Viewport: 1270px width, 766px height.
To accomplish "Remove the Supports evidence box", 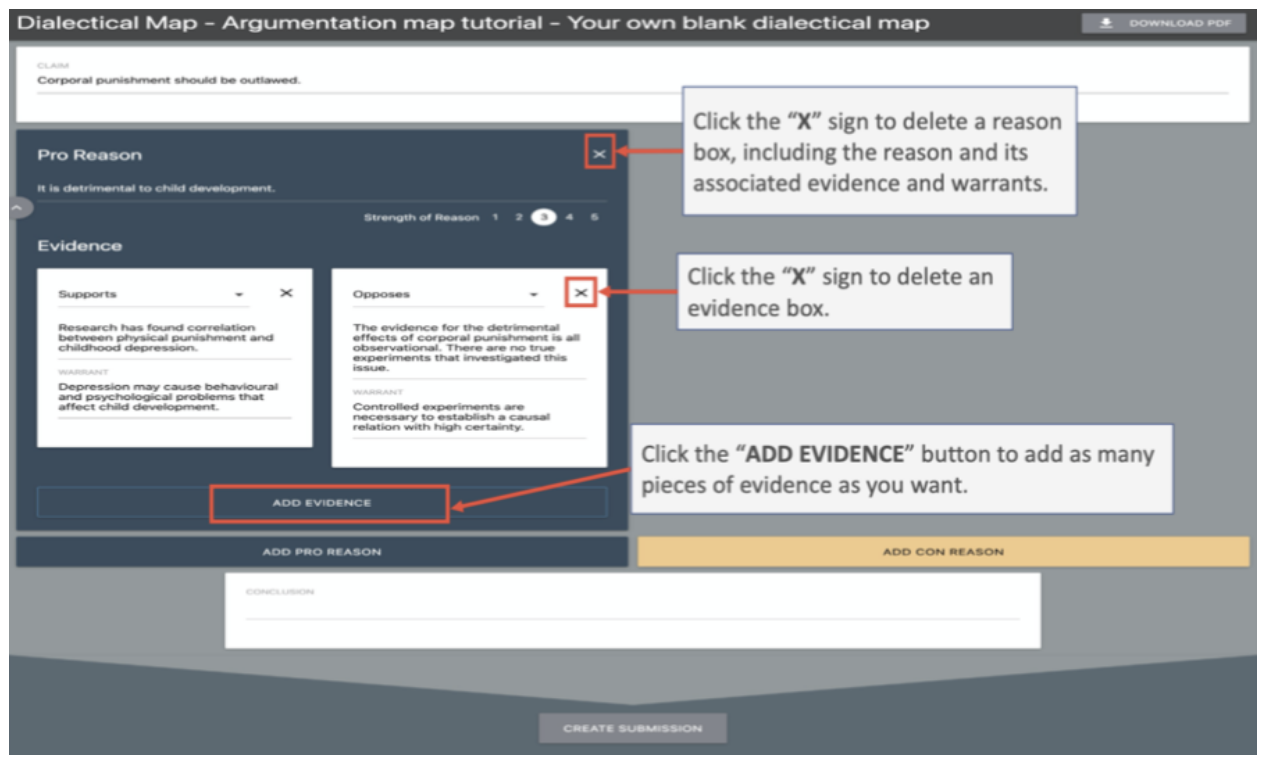I will click(286, 293).
